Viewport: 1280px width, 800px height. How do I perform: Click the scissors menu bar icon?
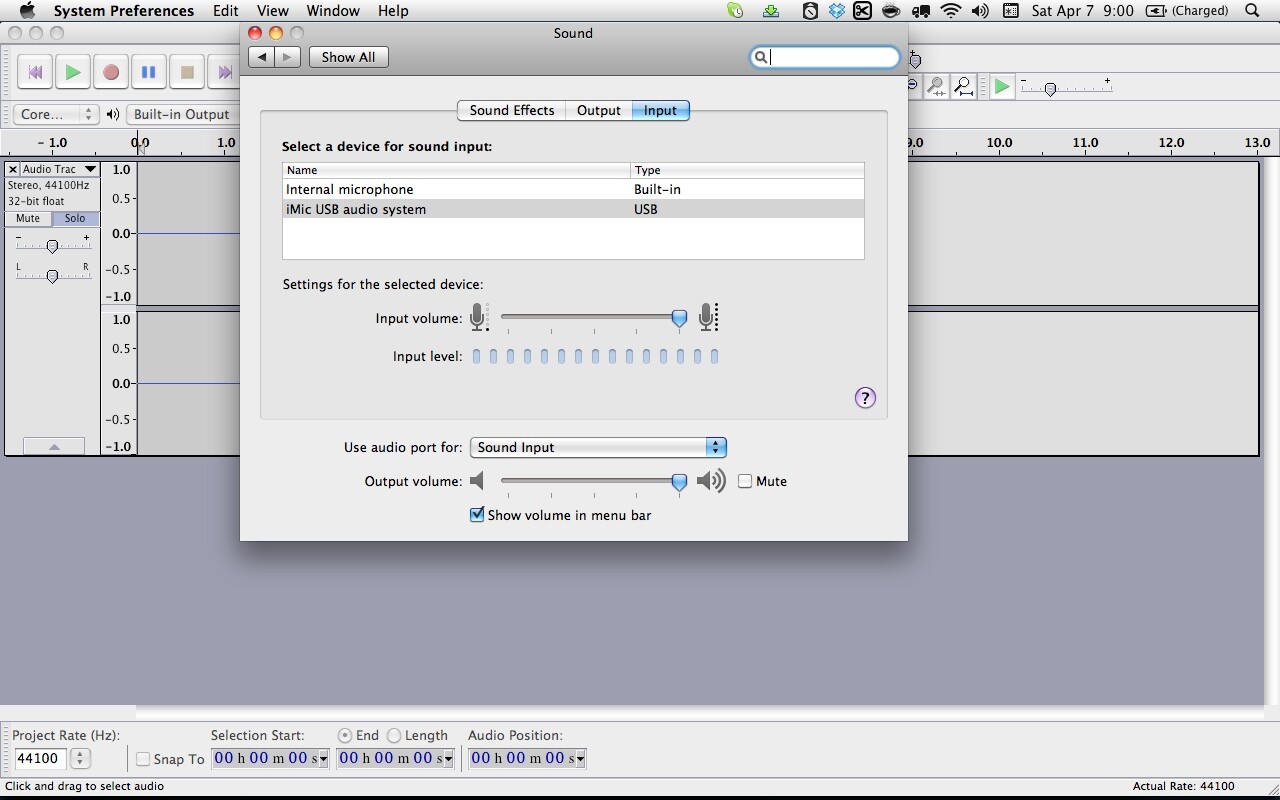862,11
